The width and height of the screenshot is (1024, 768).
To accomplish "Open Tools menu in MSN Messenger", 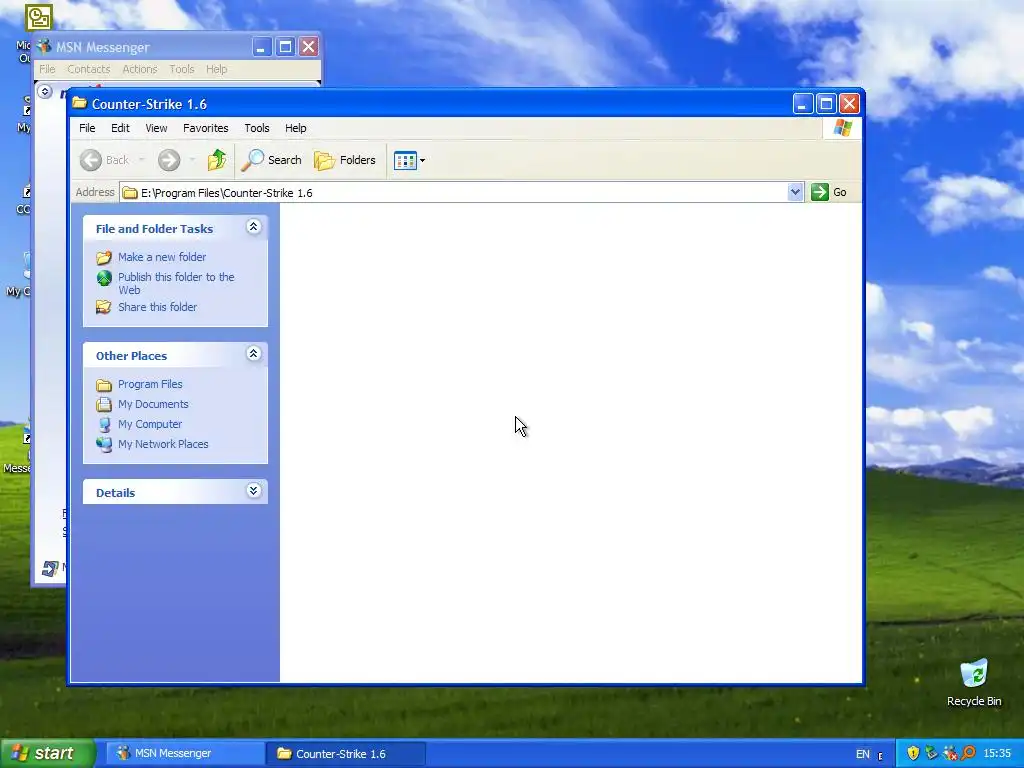I will 182,69.
